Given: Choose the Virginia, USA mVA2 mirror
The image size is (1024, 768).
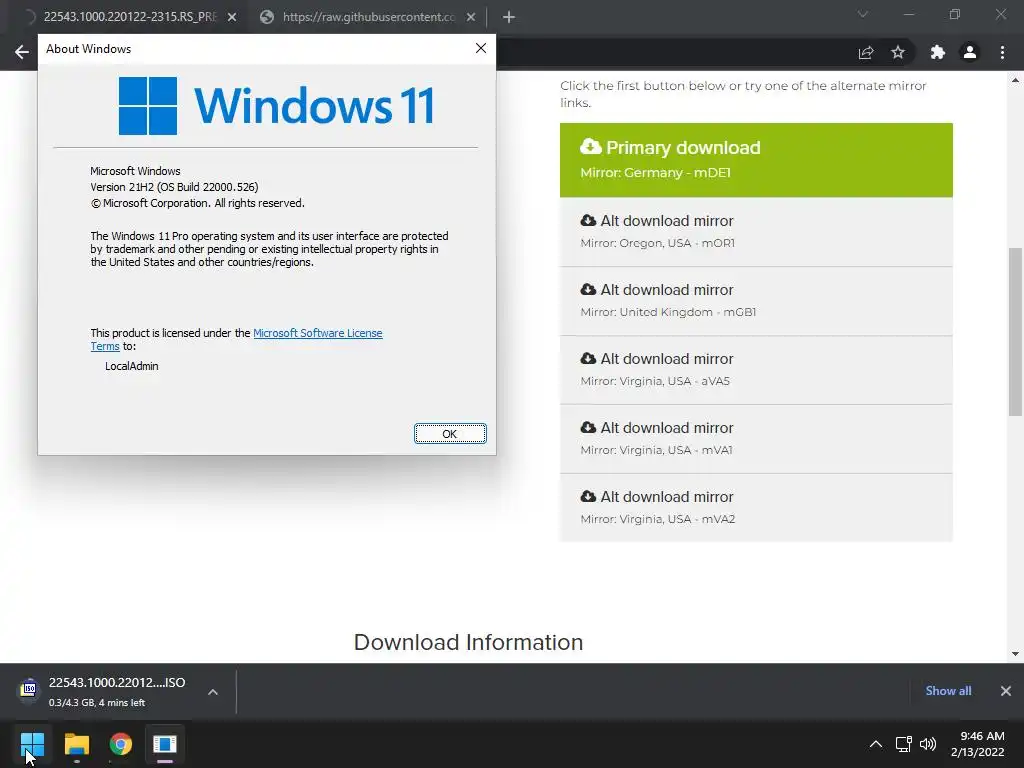Looking at the screenshot, I should coord(756,508).
